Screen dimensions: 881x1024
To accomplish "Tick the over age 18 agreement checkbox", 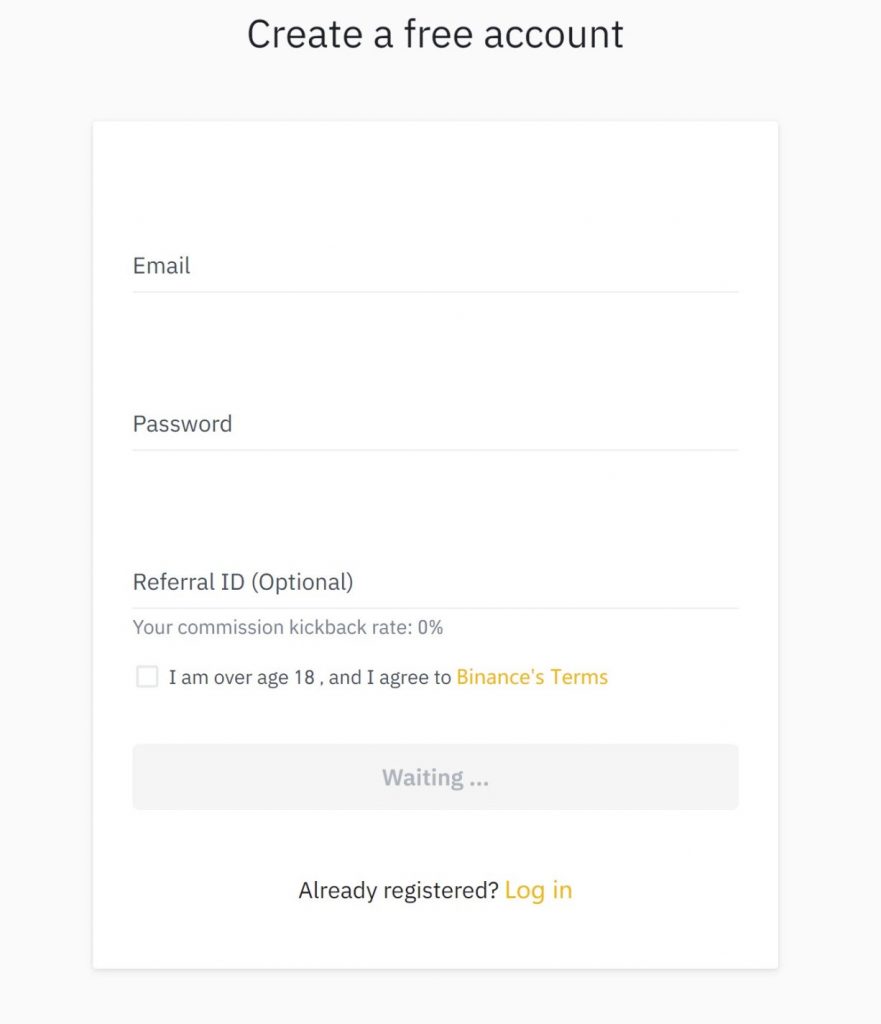I will pos(147,677).
